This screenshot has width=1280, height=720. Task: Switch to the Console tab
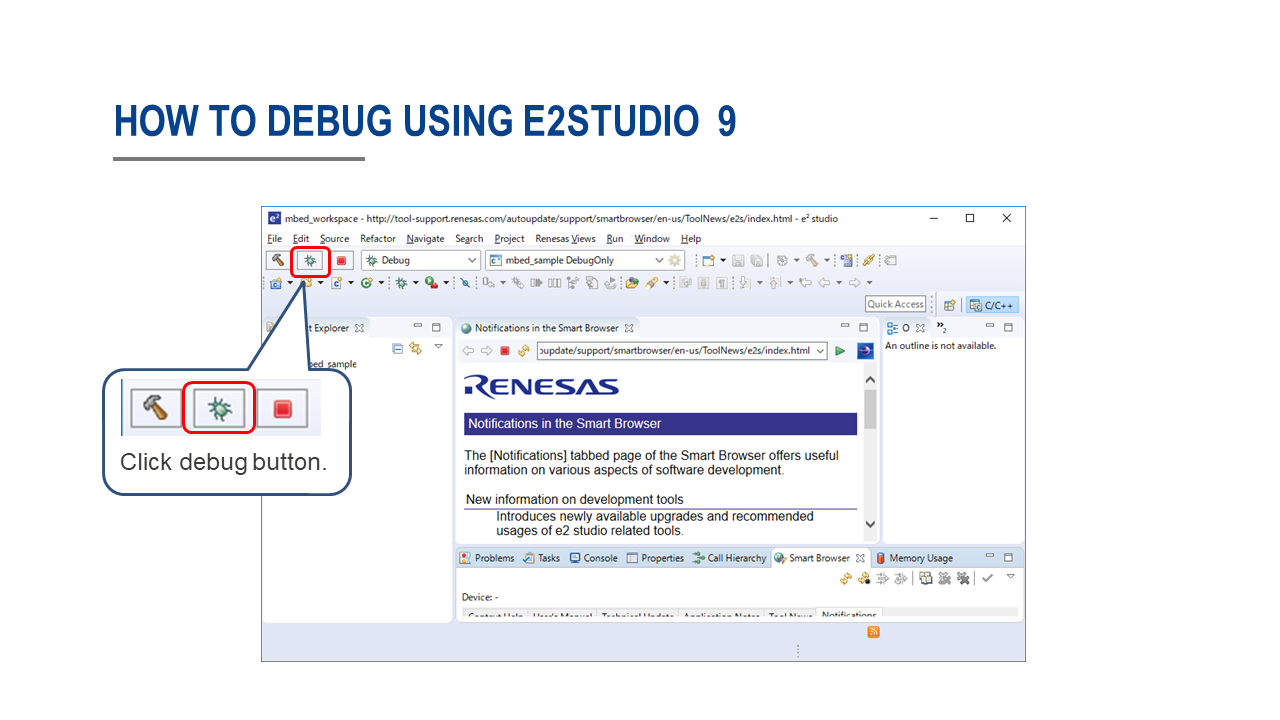[594, 558]
